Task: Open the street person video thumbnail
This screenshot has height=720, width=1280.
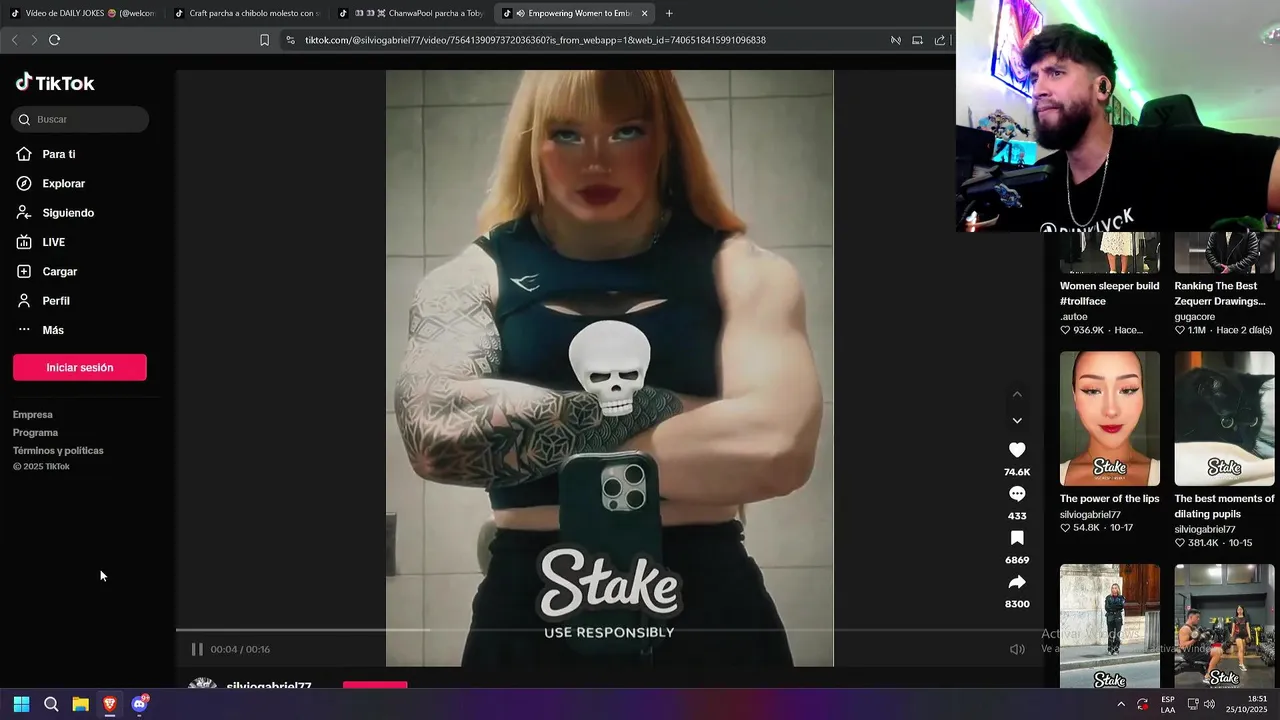Action: coord(1110,626)
